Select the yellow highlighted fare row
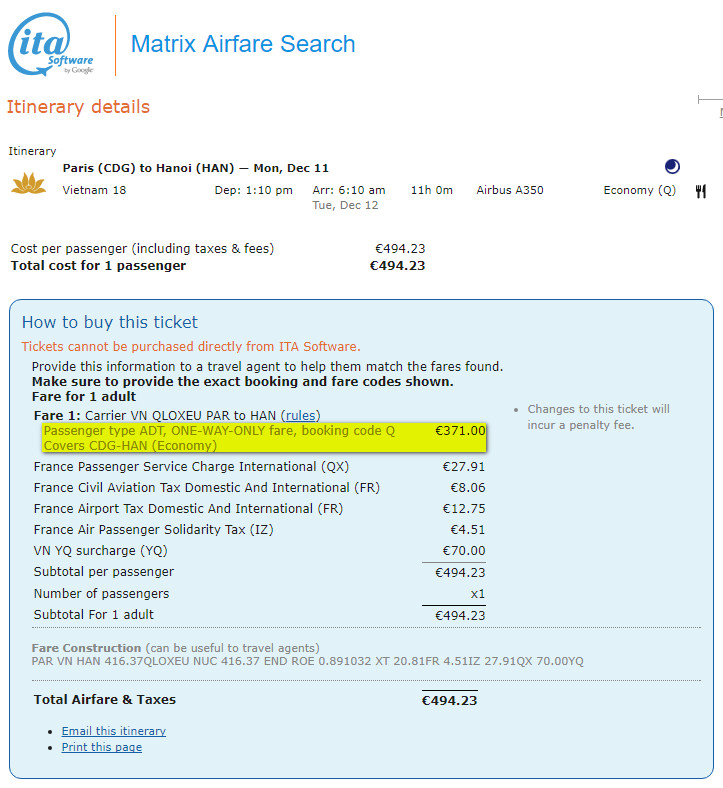Image resolution: width=723 pixels, height=788 pixels. click(264, 437)
